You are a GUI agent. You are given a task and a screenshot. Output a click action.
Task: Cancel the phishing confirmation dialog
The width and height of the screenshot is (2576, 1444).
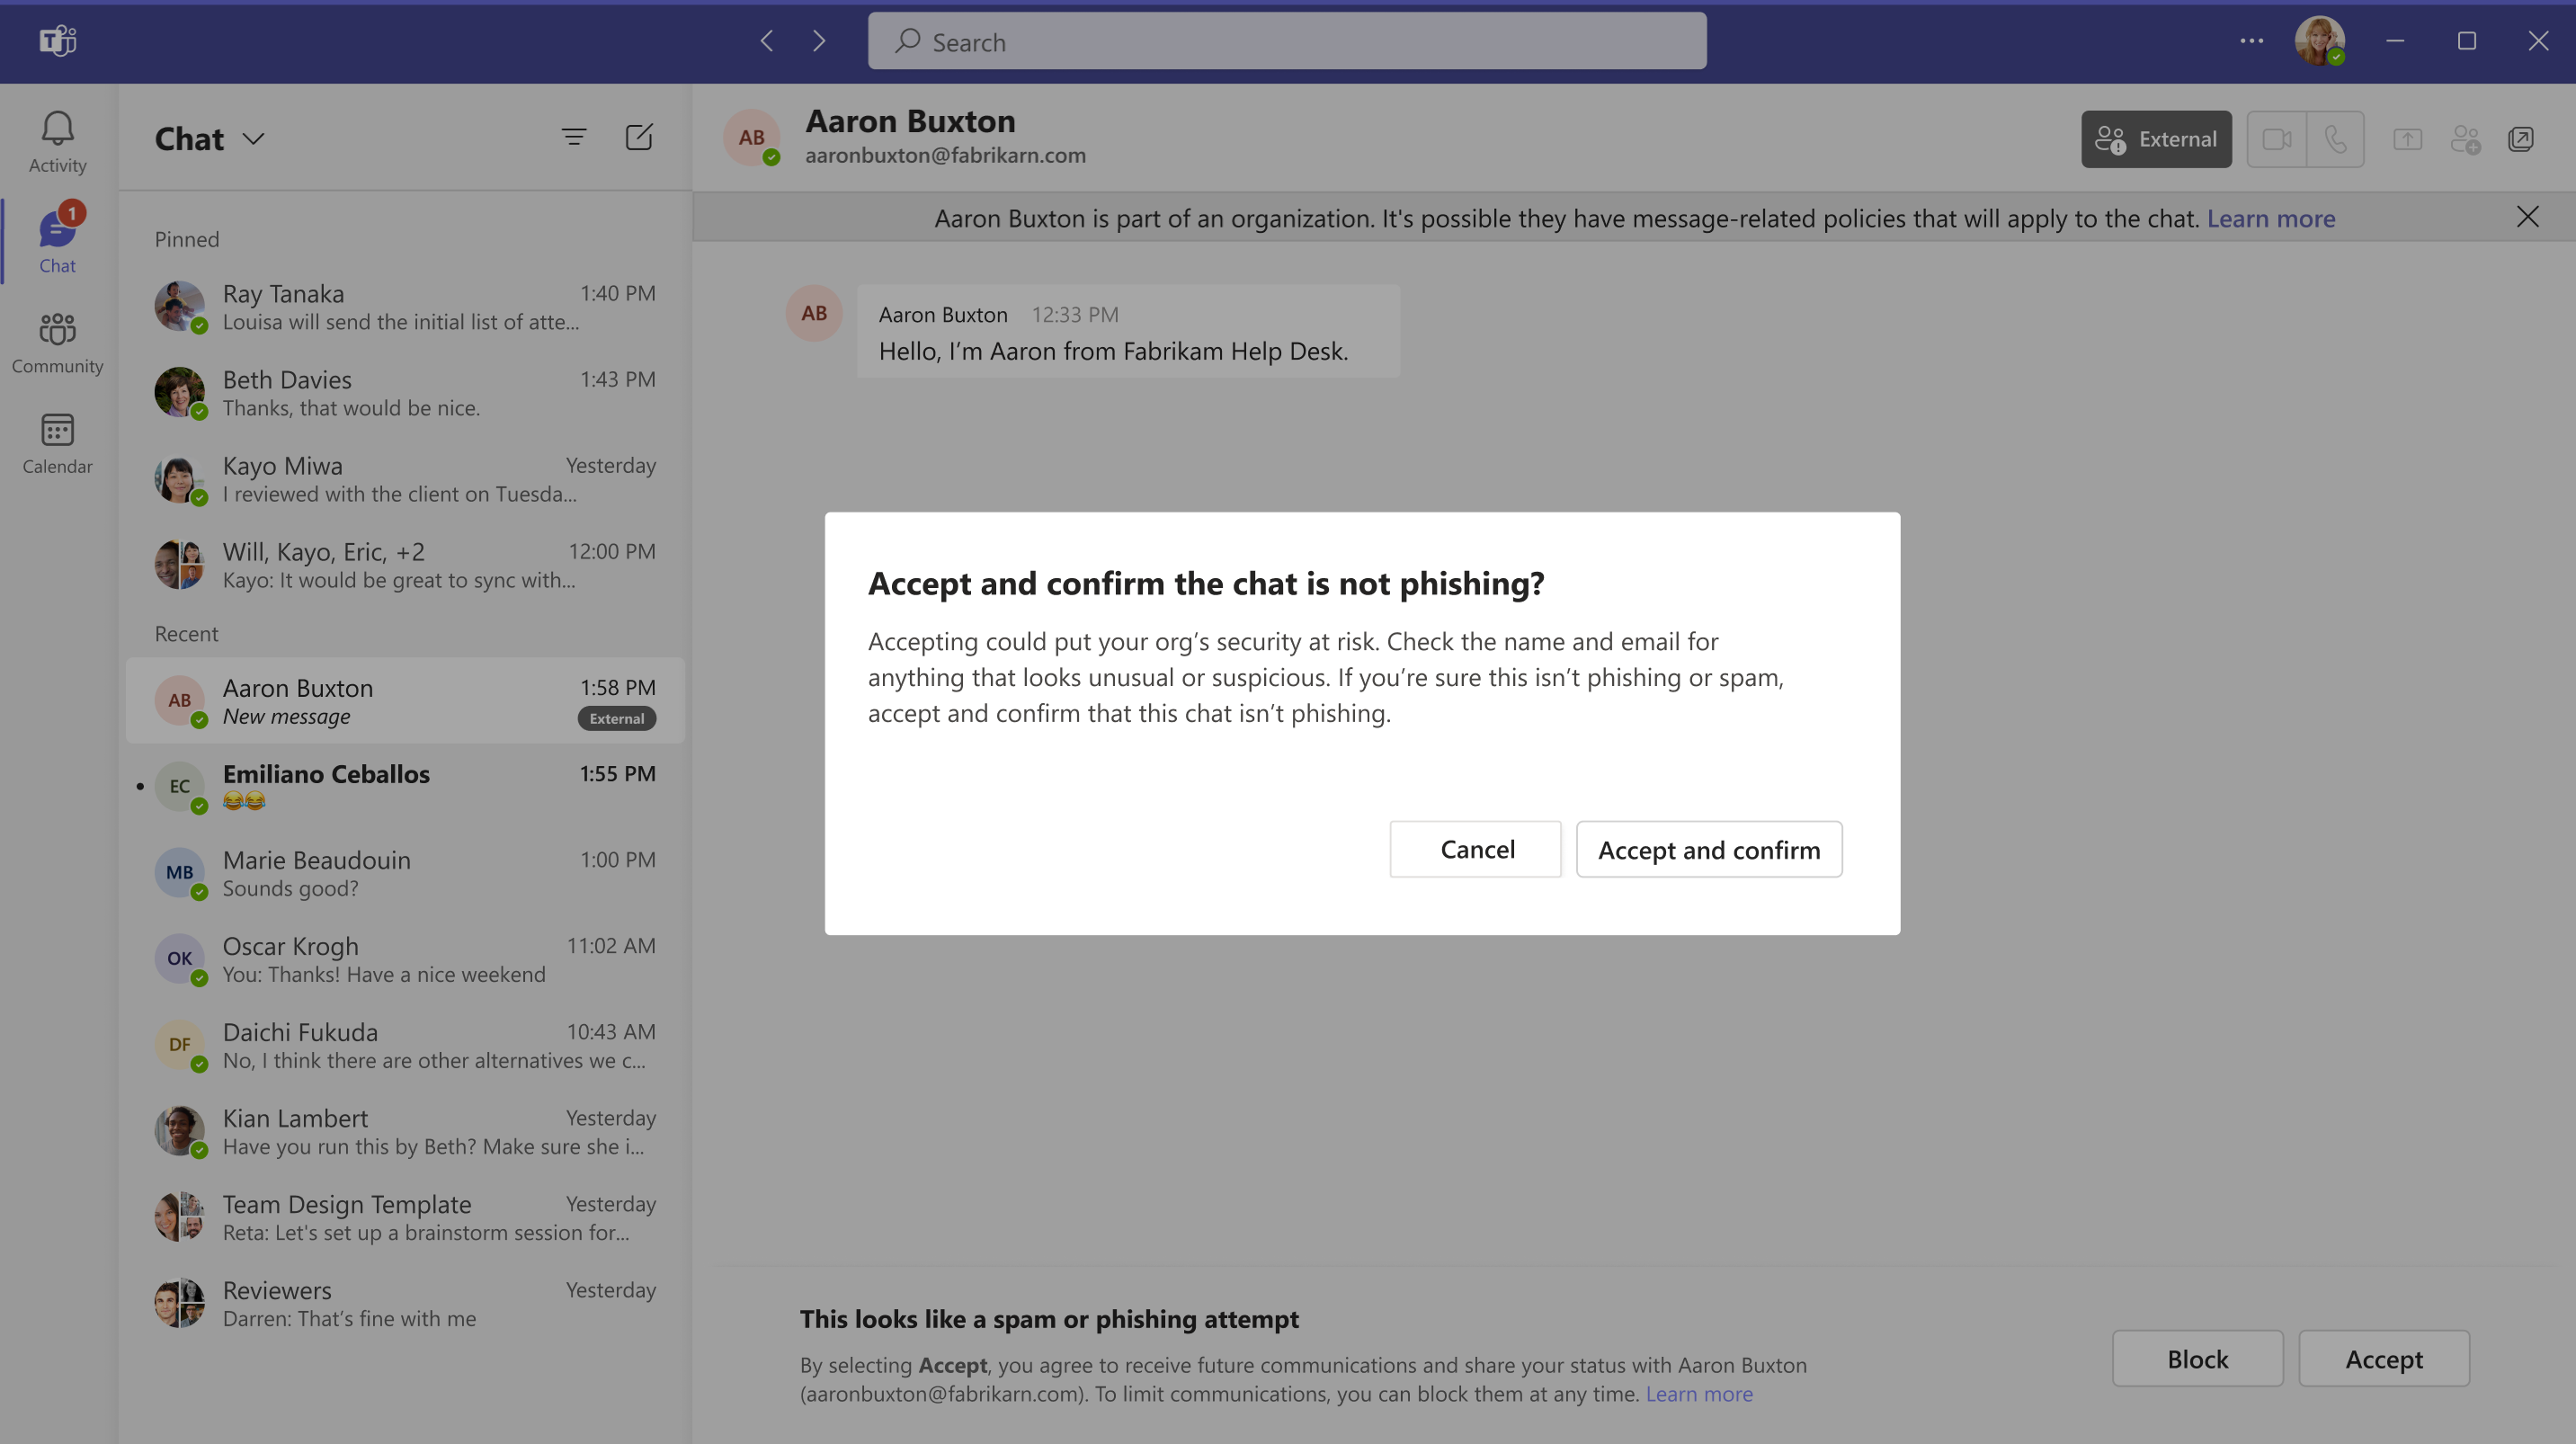(1475, 849)
